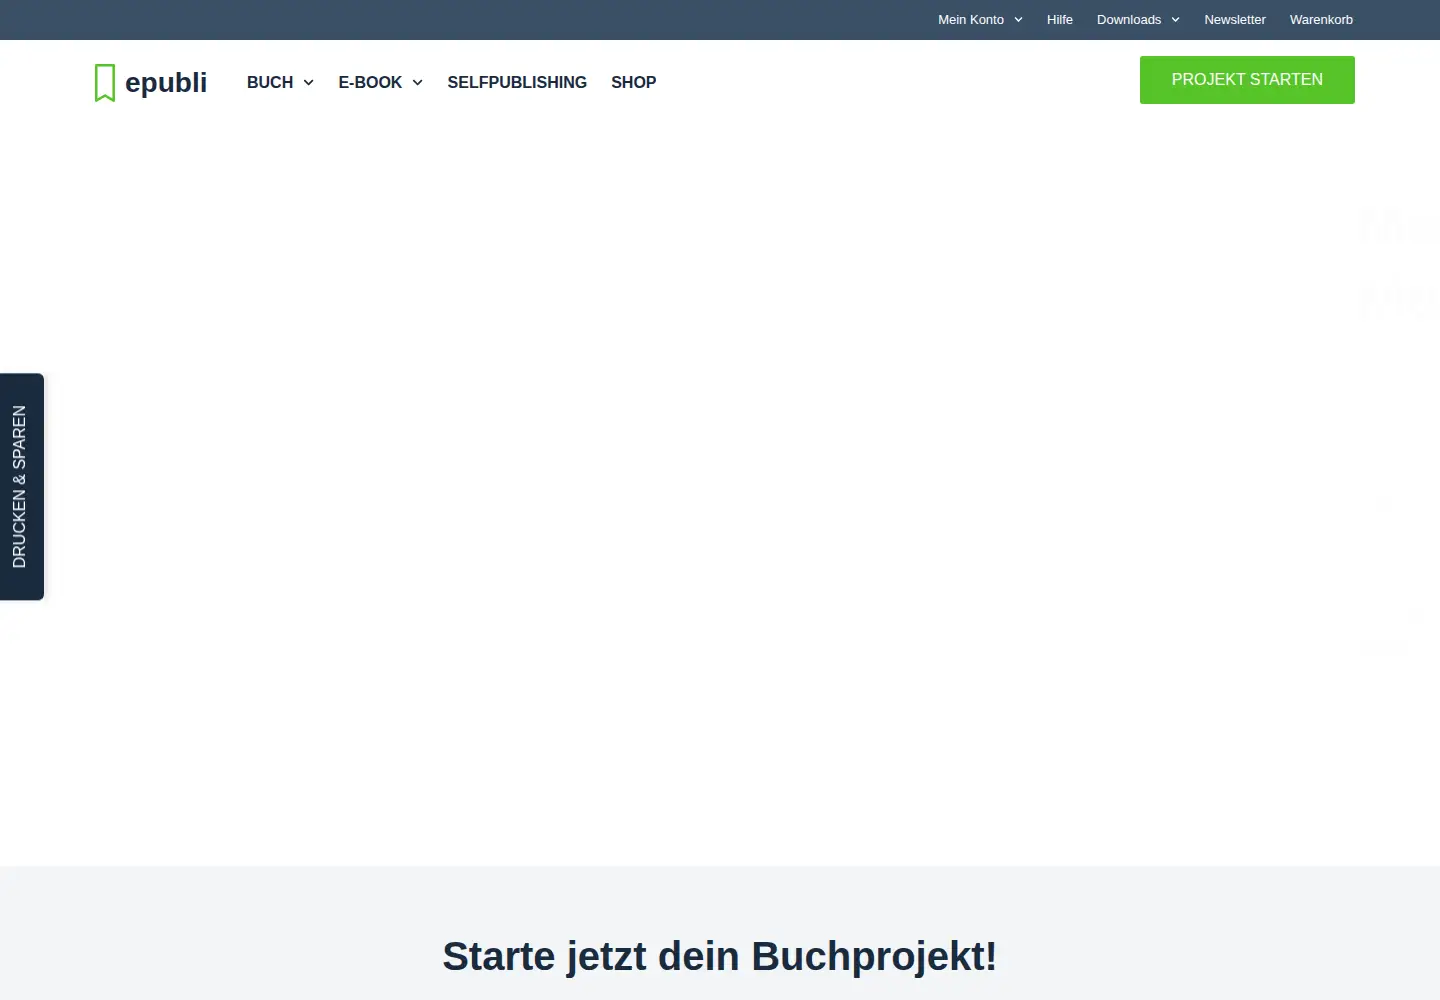Click the epubli bookmark logo icon

tap(105, 83)
